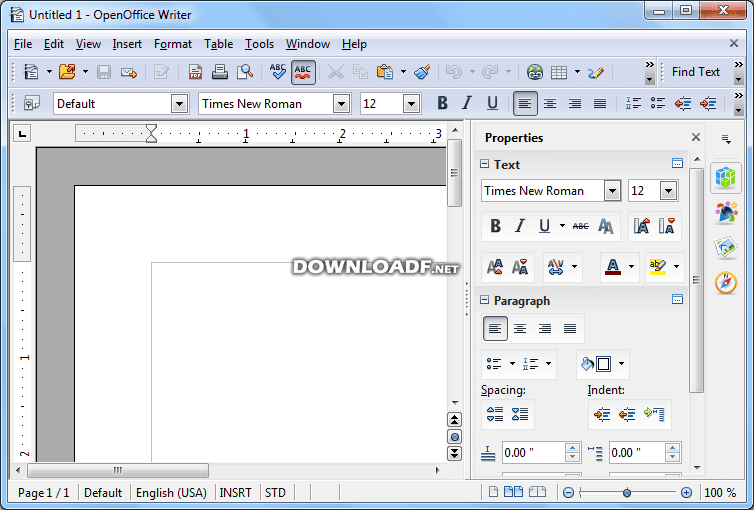Close the Properties sidebar deck
Viewport: 754px width, 510px height.
pyautogui.click(x=695, y=137)
